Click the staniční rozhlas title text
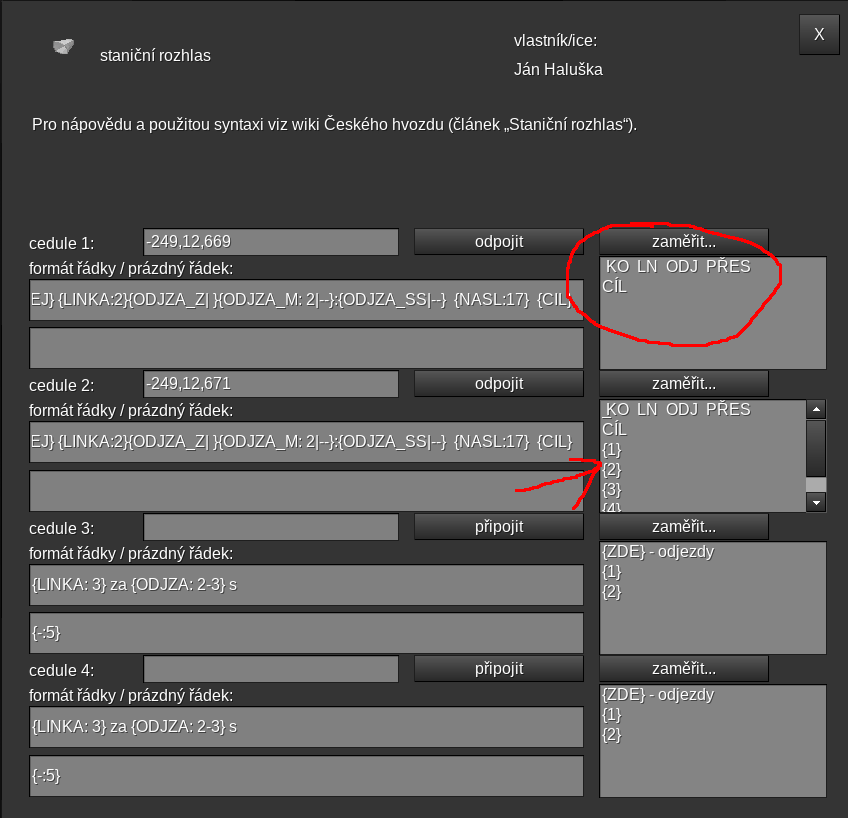This screenshot has width=848, height=818. [x=155, y=56]
